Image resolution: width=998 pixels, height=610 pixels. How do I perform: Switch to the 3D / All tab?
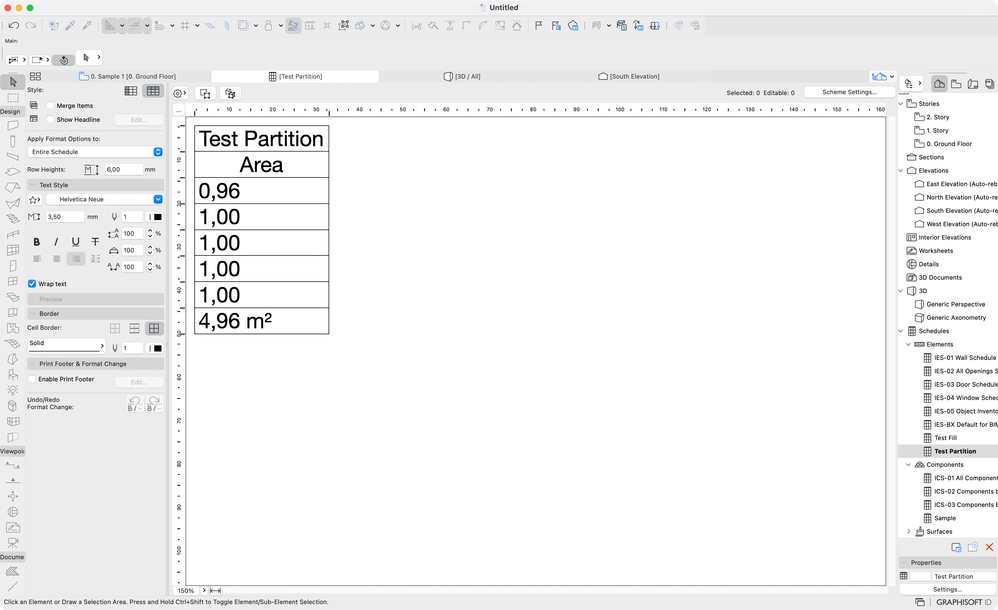pyautogui.click(x=461, y=76)
